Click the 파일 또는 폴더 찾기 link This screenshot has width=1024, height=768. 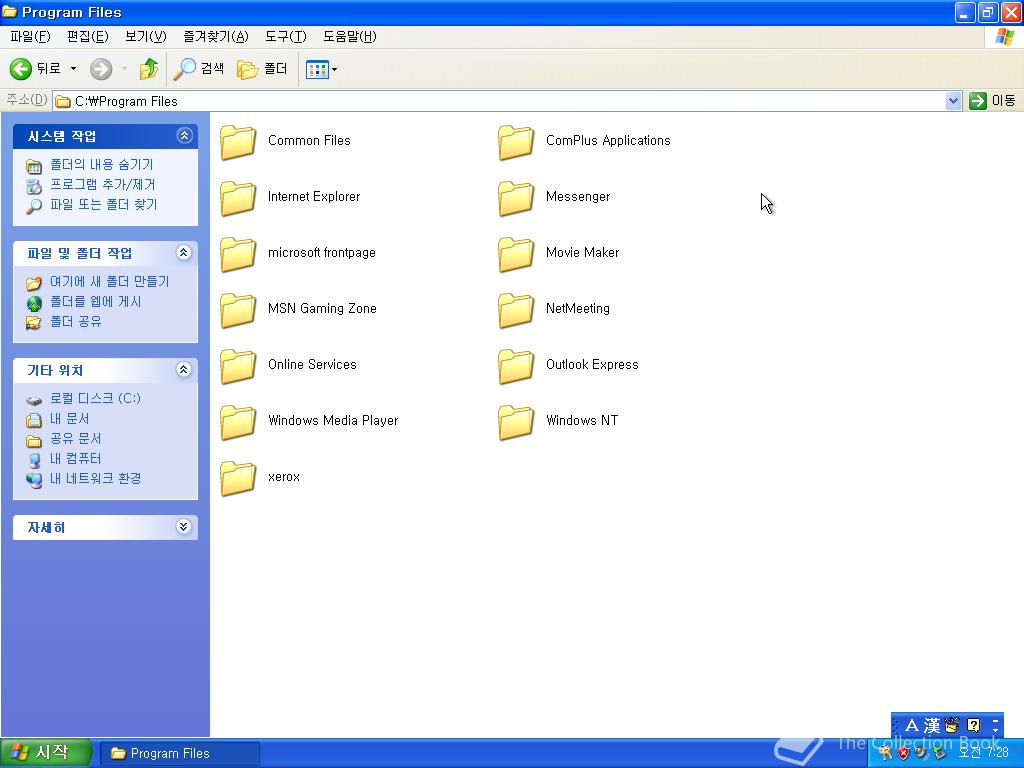click(103, 204)
